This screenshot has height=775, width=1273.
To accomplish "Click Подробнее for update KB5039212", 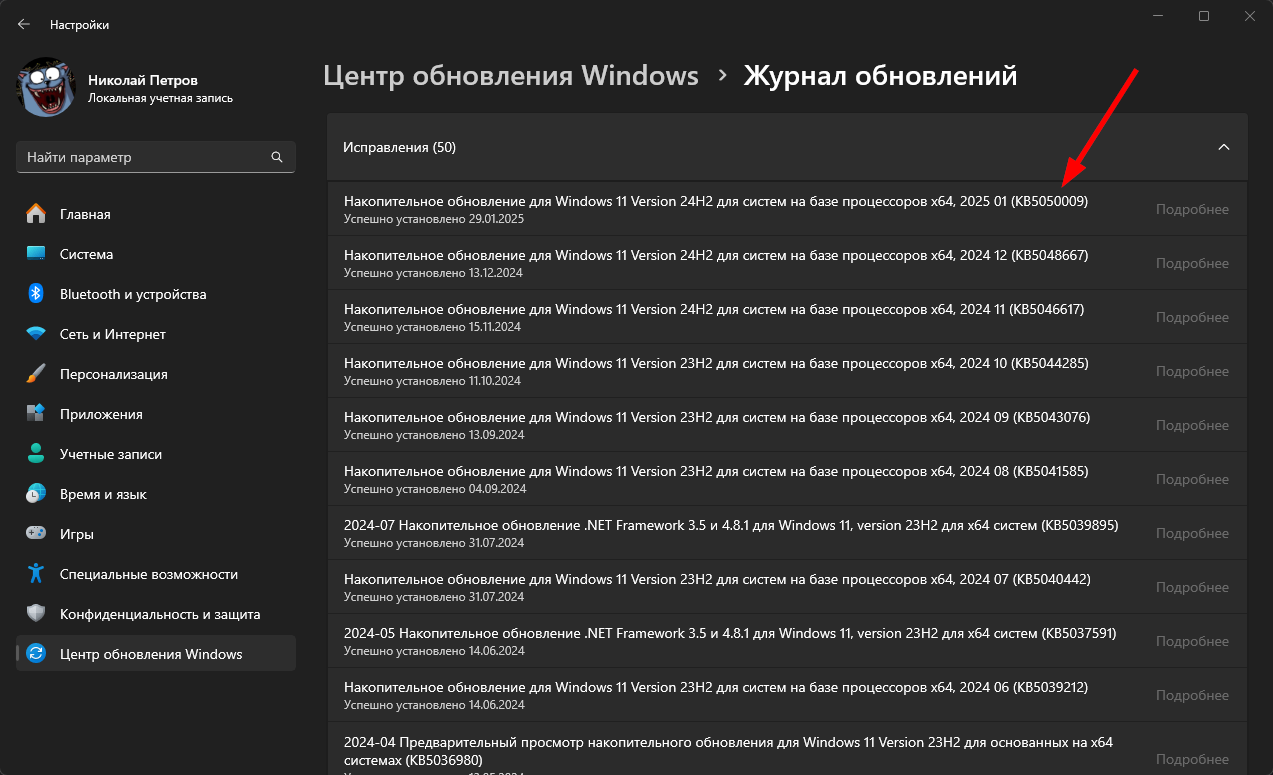I will (1192, 695).
